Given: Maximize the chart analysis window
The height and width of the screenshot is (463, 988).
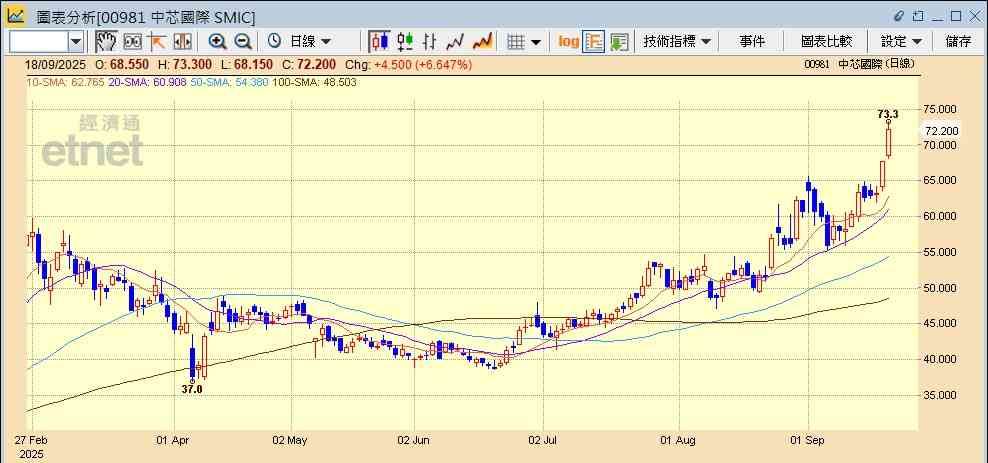Looking at the screenshot, I should (956, 16).
